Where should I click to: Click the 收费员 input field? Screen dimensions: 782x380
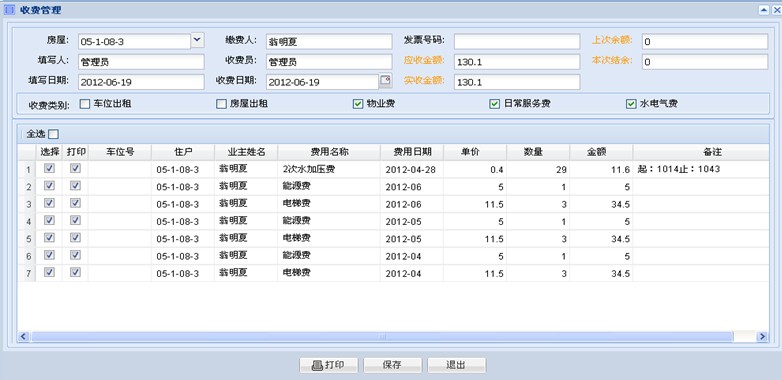[x=329, y=62]
